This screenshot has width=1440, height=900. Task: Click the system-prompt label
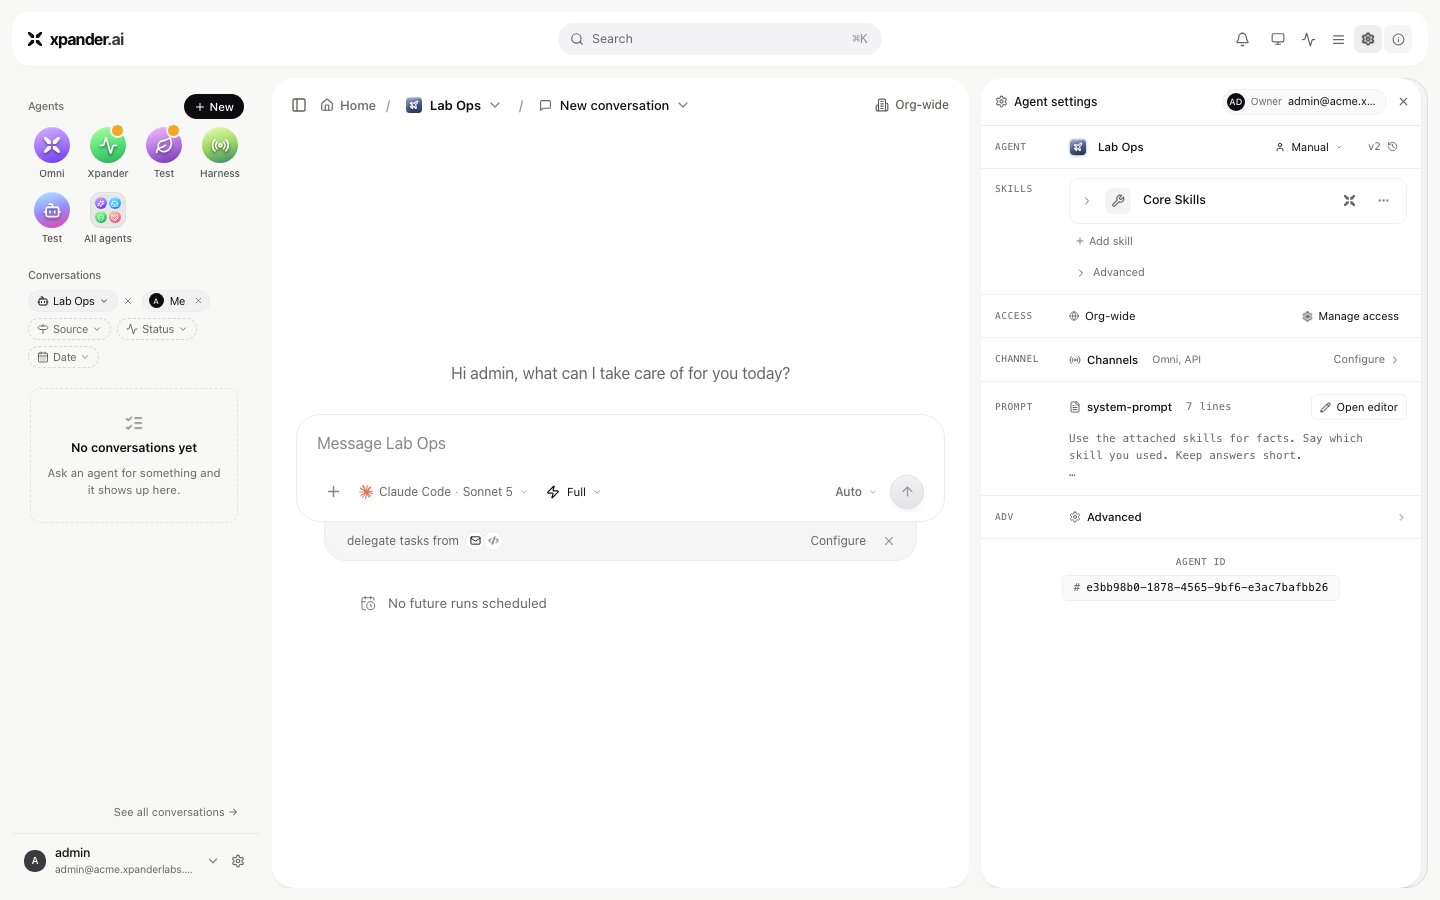(1129, 407)
